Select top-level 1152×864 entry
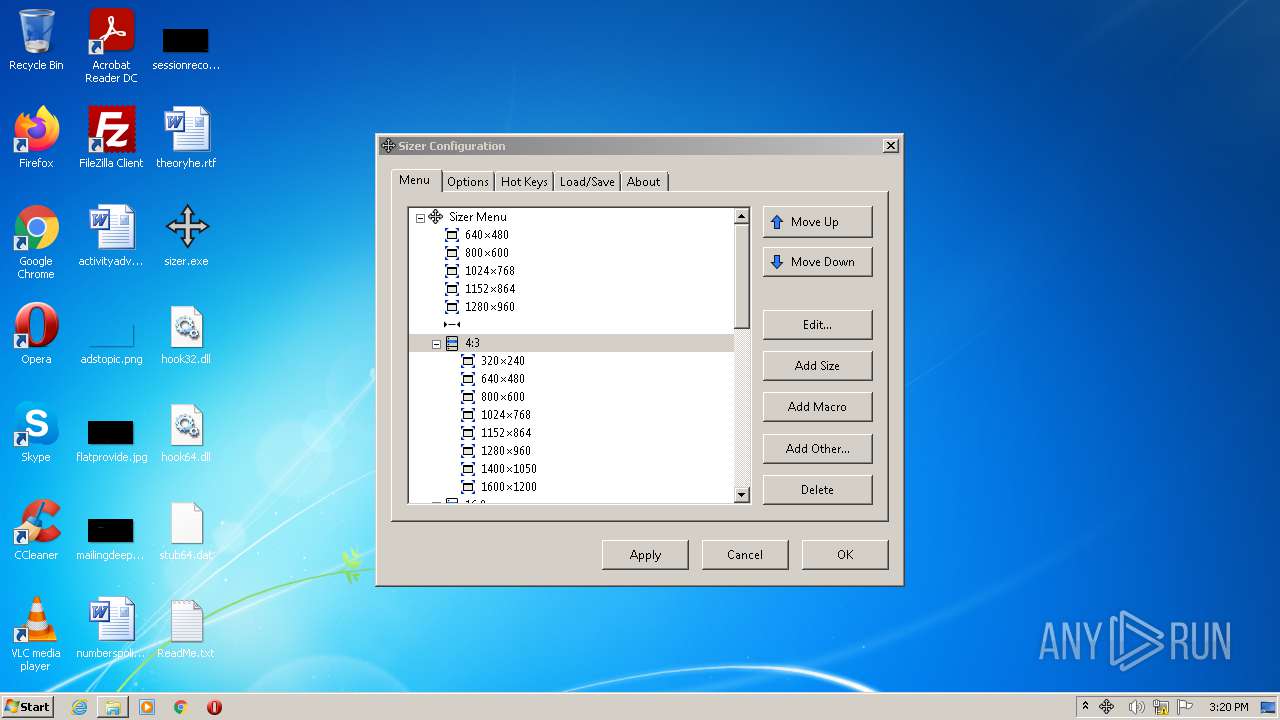The width and height of the screenshot is (1280, 720). [x=490, y=289]
